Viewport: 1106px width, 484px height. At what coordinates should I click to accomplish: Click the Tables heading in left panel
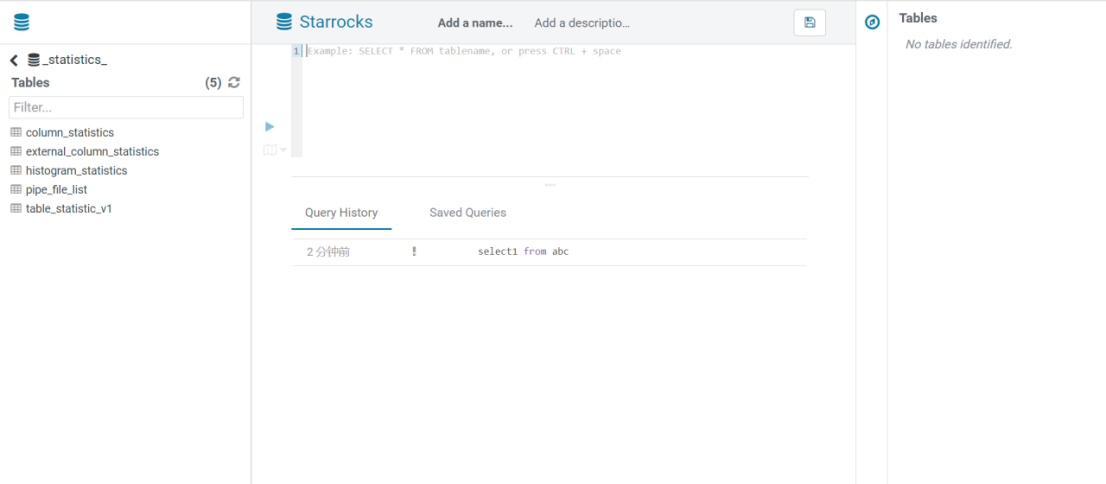(x=30, y=83)
